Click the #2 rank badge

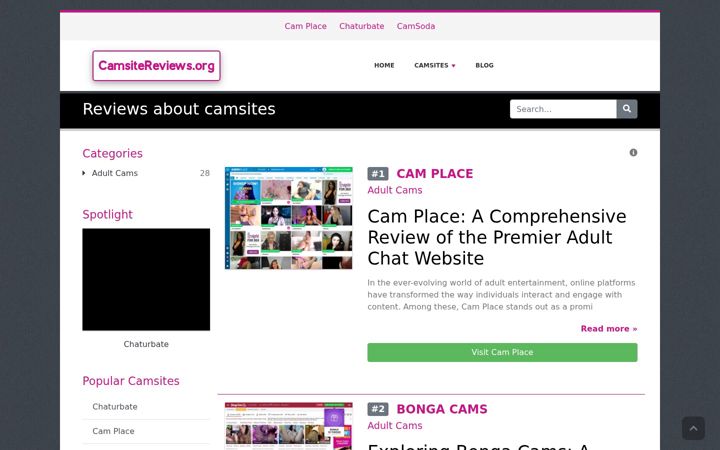click(x=378, y=409)
